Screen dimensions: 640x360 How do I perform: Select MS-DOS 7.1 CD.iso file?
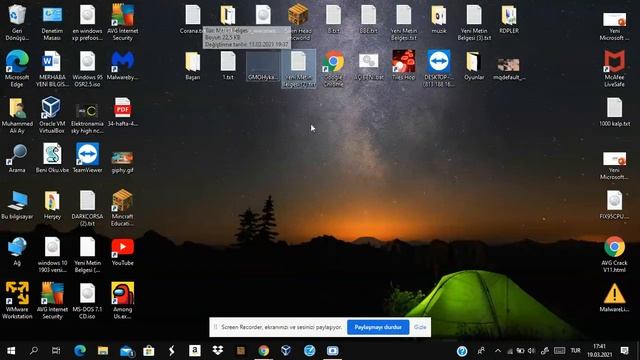[x=87, y=301]
